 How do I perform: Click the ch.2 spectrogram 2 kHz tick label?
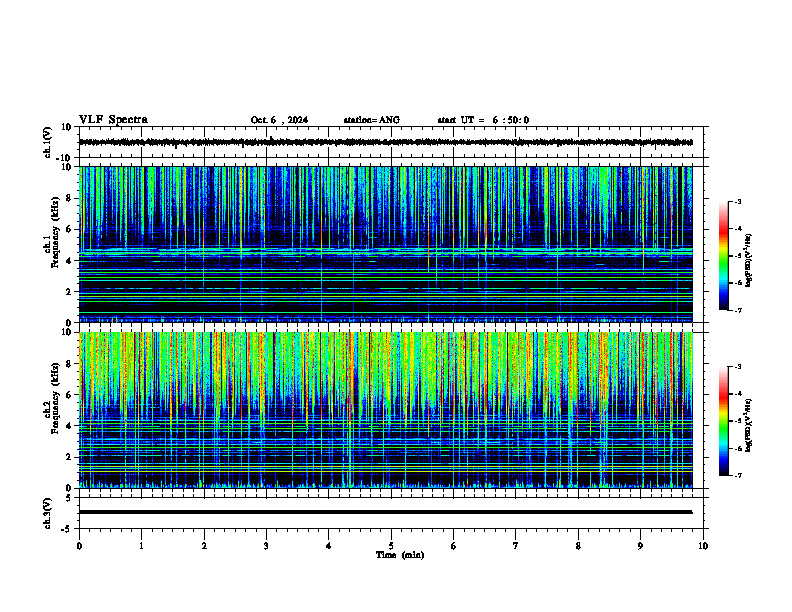[x=69, y=457]
